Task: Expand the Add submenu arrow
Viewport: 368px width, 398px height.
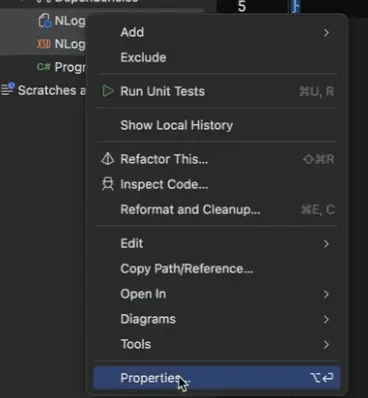Action: click(x=326, y=33)
